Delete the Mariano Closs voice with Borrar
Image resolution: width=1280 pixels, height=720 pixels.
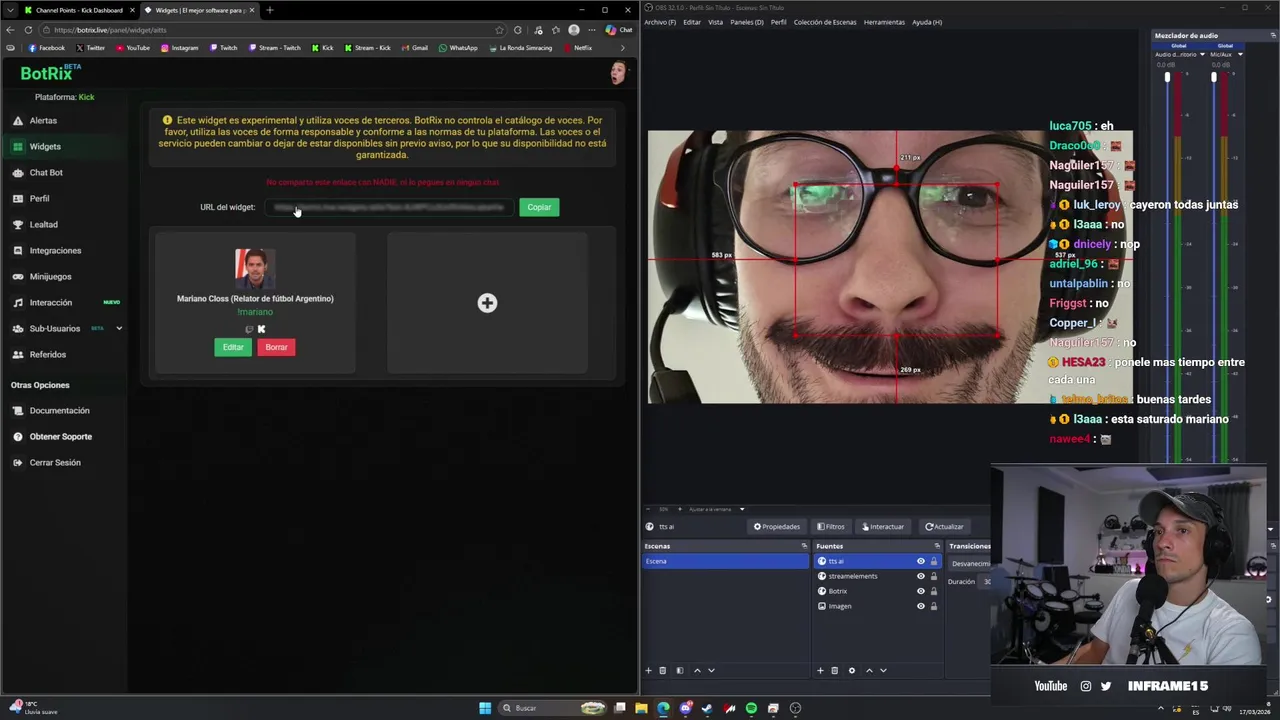pyautogui.click(x=276, y=347)
